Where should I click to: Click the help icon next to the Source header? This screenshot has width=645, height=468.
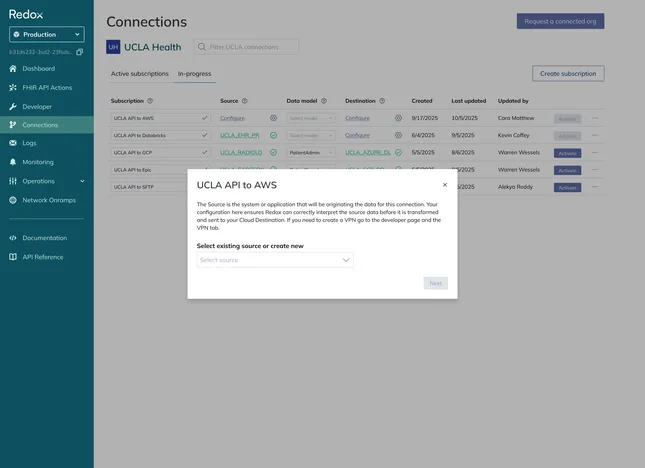point(244,101)
